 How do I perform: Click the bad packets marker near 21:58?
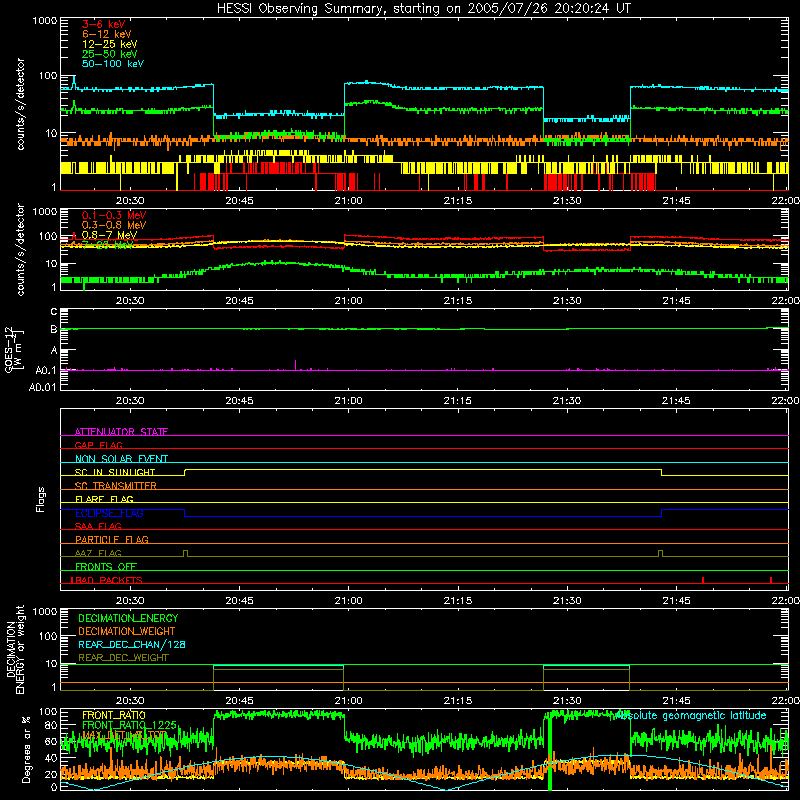point(771,580)
